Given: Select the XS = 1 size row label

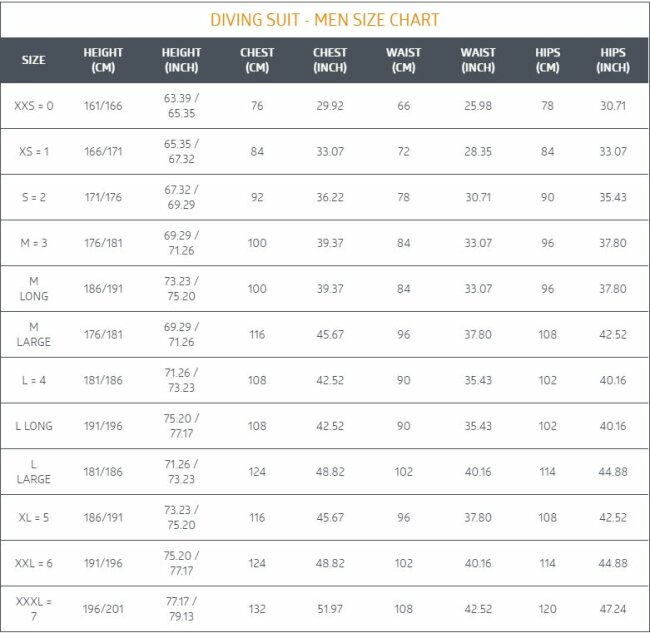Looking at the screenshot, I should [x=34, y=151].
